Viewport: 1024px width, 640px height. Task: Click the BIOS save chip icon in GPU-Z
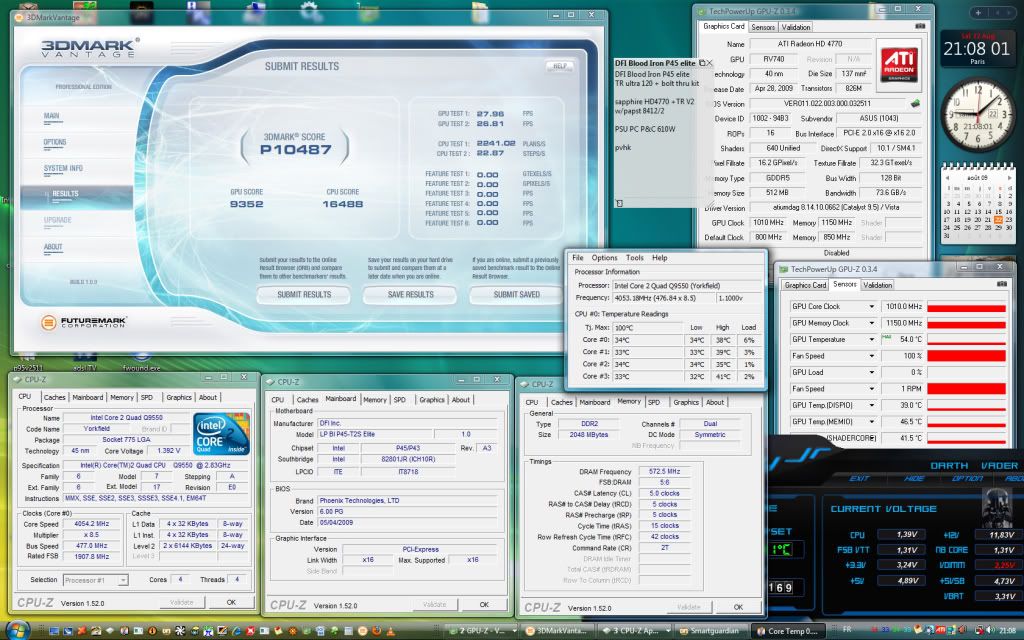(914, 103)
